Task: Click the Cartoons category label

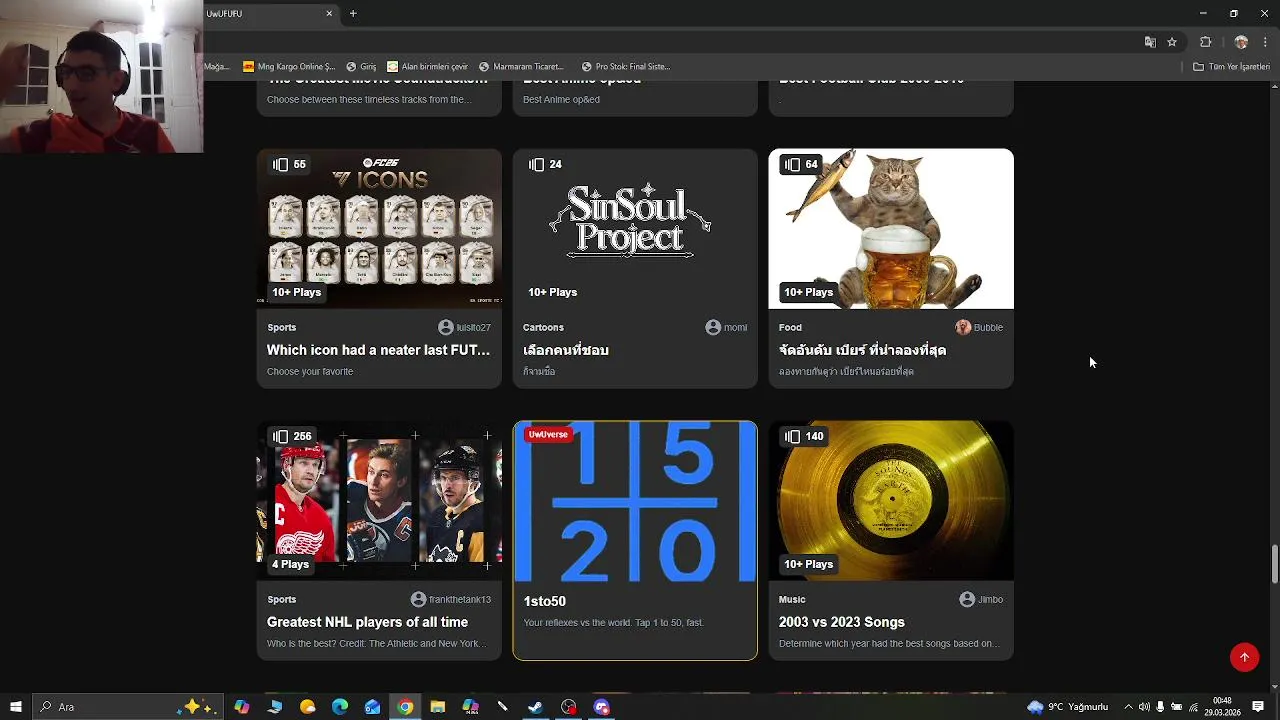Action: 543,327
